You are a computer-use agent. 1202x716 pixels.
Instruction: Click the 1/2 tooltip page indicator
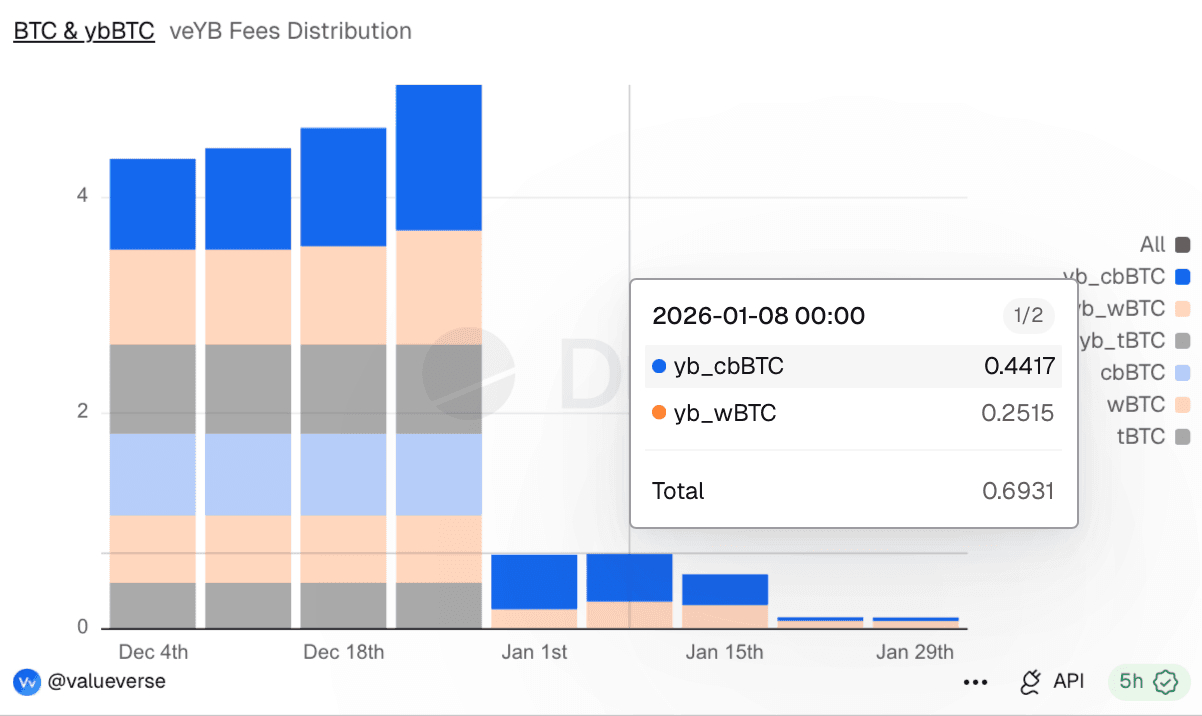(x=1029, y=317)
